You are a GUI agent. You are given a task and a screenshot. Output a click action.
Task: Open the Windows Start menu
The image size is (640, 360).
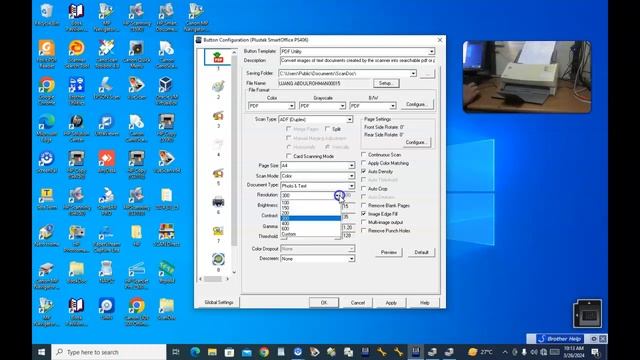click(42, 352)
